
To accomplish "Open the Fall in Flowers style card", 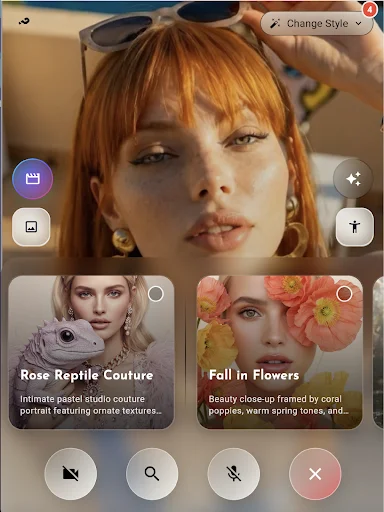I will pos(280,352).
